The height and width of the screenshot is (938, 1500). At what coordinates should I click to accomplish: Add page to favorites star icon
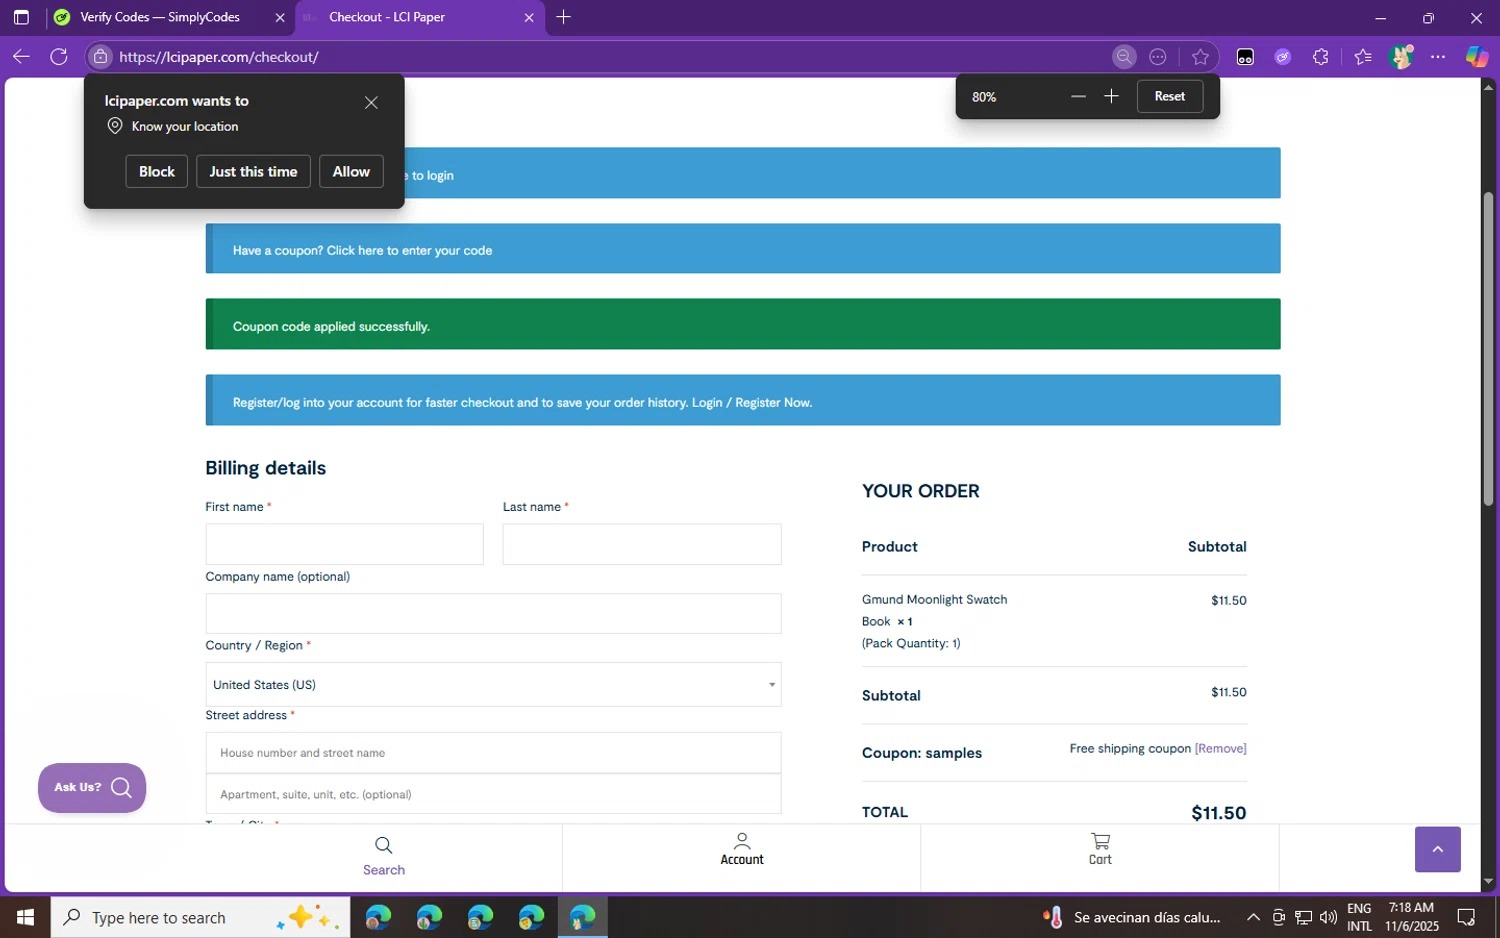tap(1200, 57)
